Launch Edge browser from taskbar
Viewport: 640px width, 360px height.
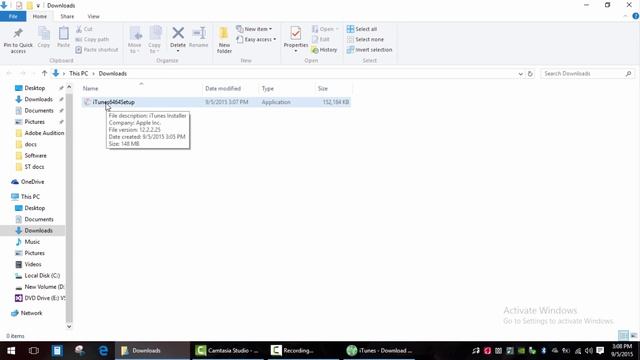coord(103,351)
